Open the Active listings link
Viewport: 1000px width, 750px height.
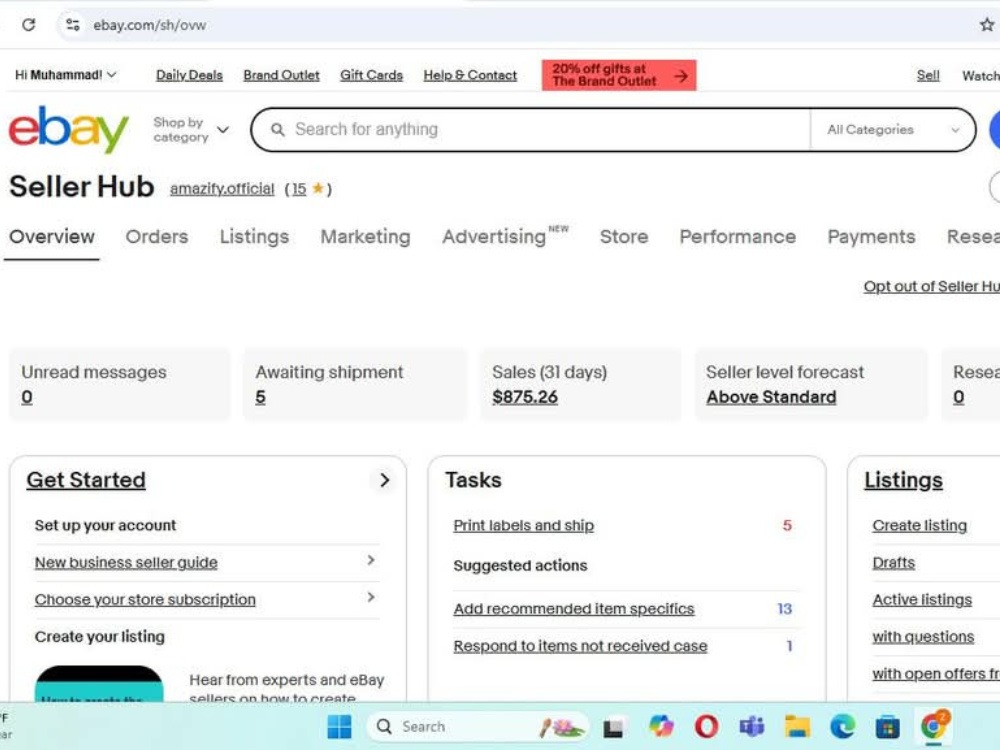pyautogui.click(x=922, y=599)
